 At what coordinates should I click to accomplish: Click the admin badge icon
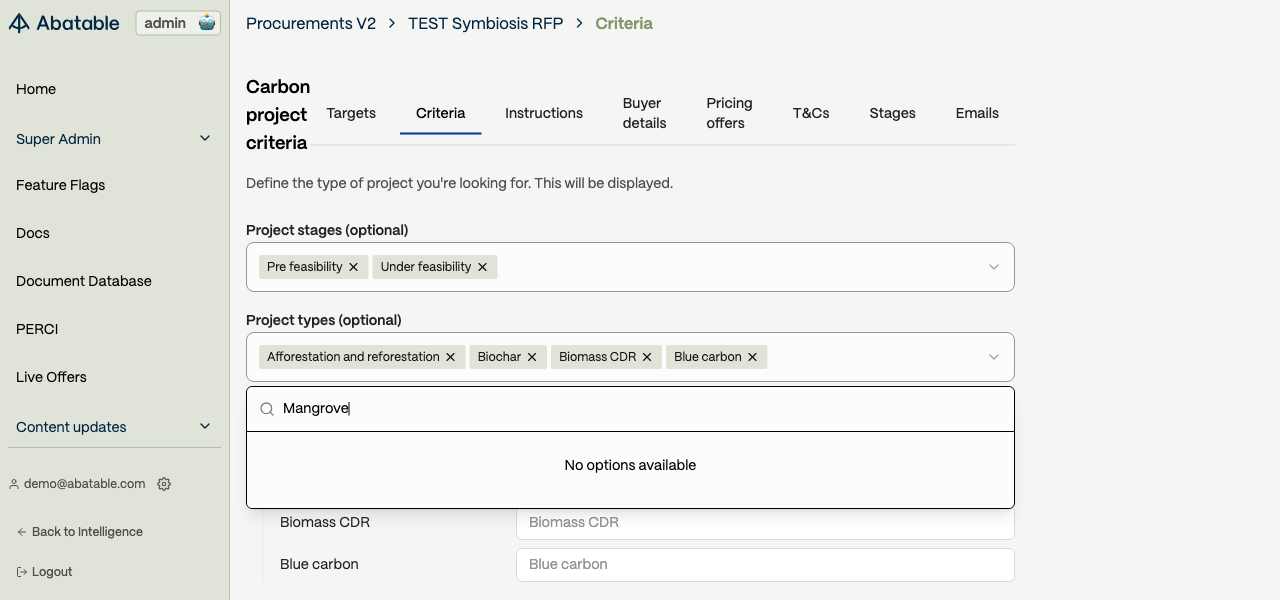pos(207,23)
